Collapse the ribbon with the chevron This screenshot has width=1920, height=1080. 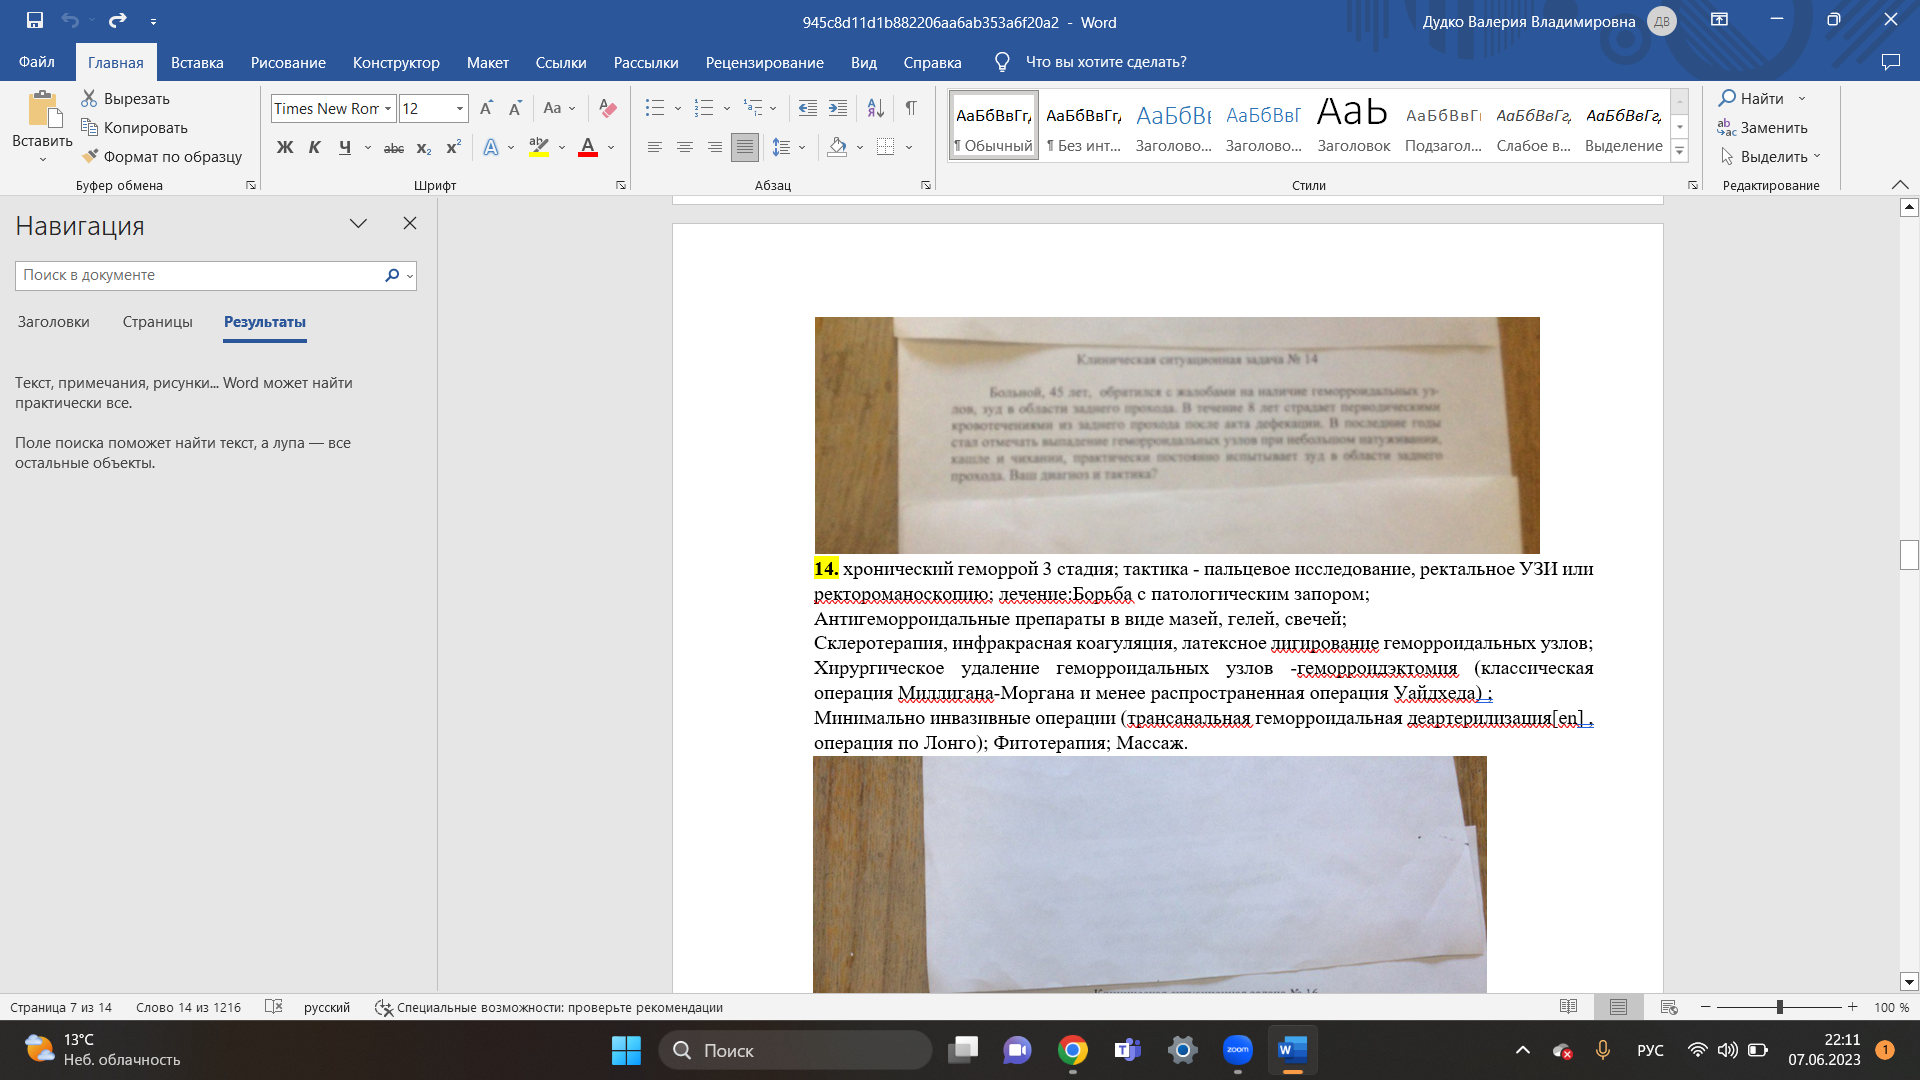pos(1901,185)
